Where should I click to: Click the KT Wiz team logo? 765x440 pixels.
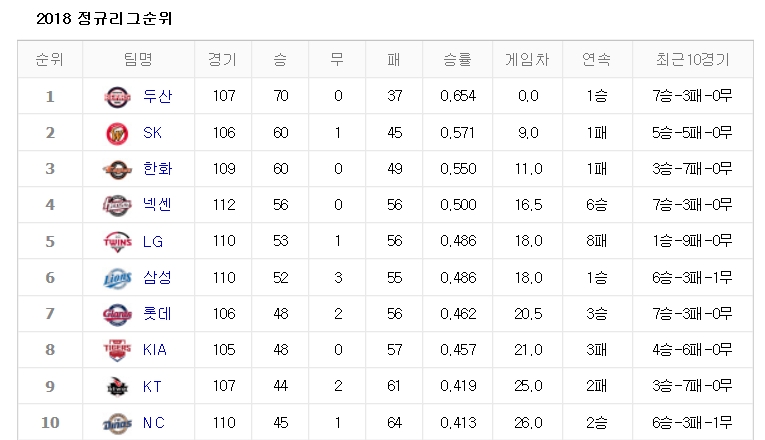coord(117,387)
